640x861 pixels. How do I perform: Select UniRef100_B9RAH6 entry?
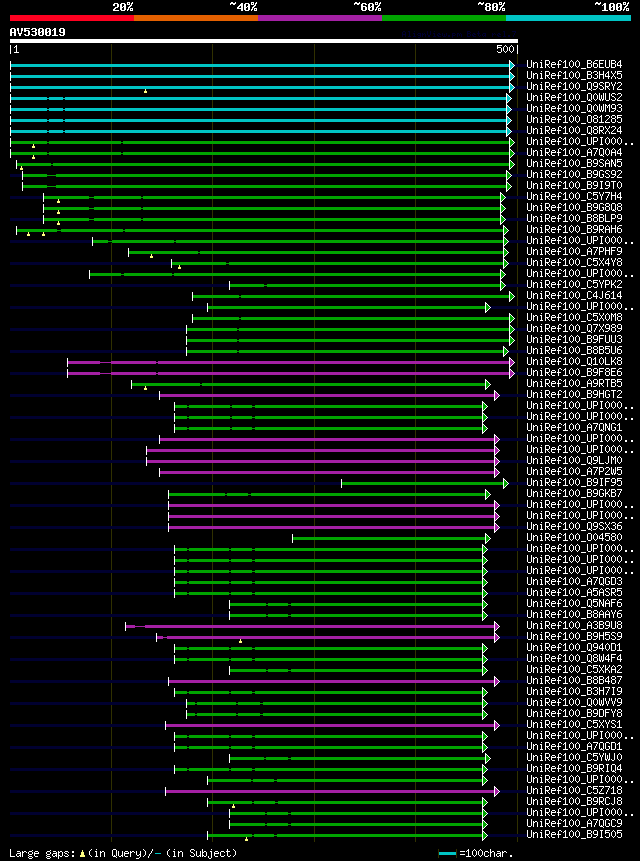(x=574, y=230)
